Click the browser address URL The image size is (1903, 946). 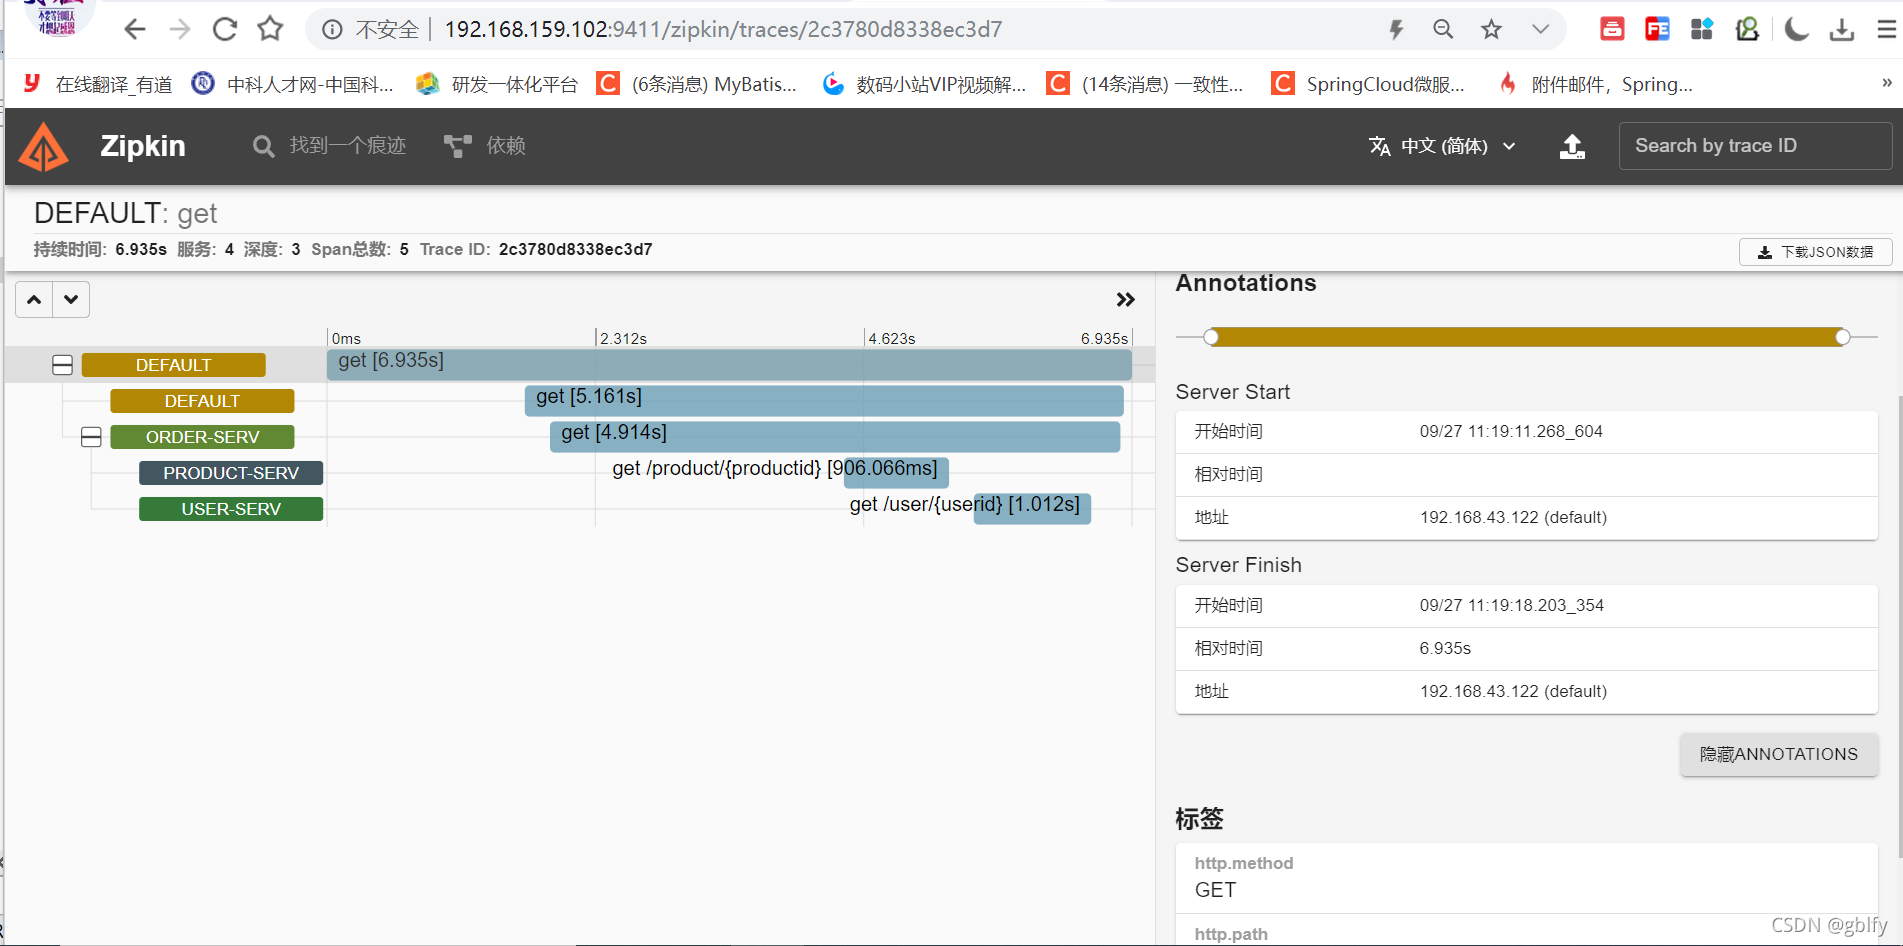tap(723, 30)
